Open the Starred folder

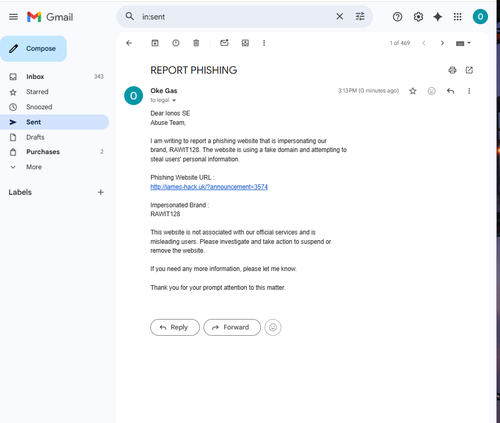54,92
